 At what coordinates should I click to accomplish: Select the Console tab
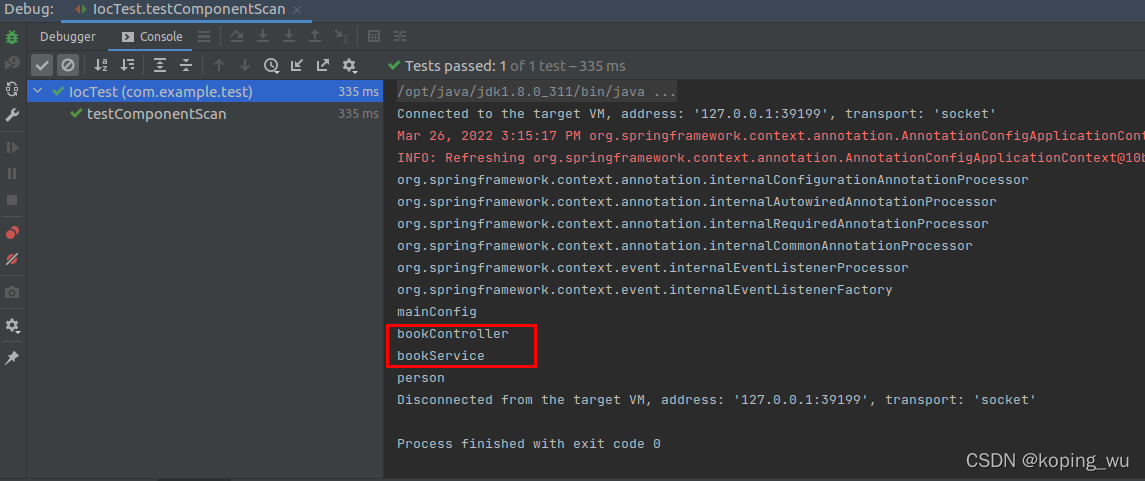pos(152,36)
